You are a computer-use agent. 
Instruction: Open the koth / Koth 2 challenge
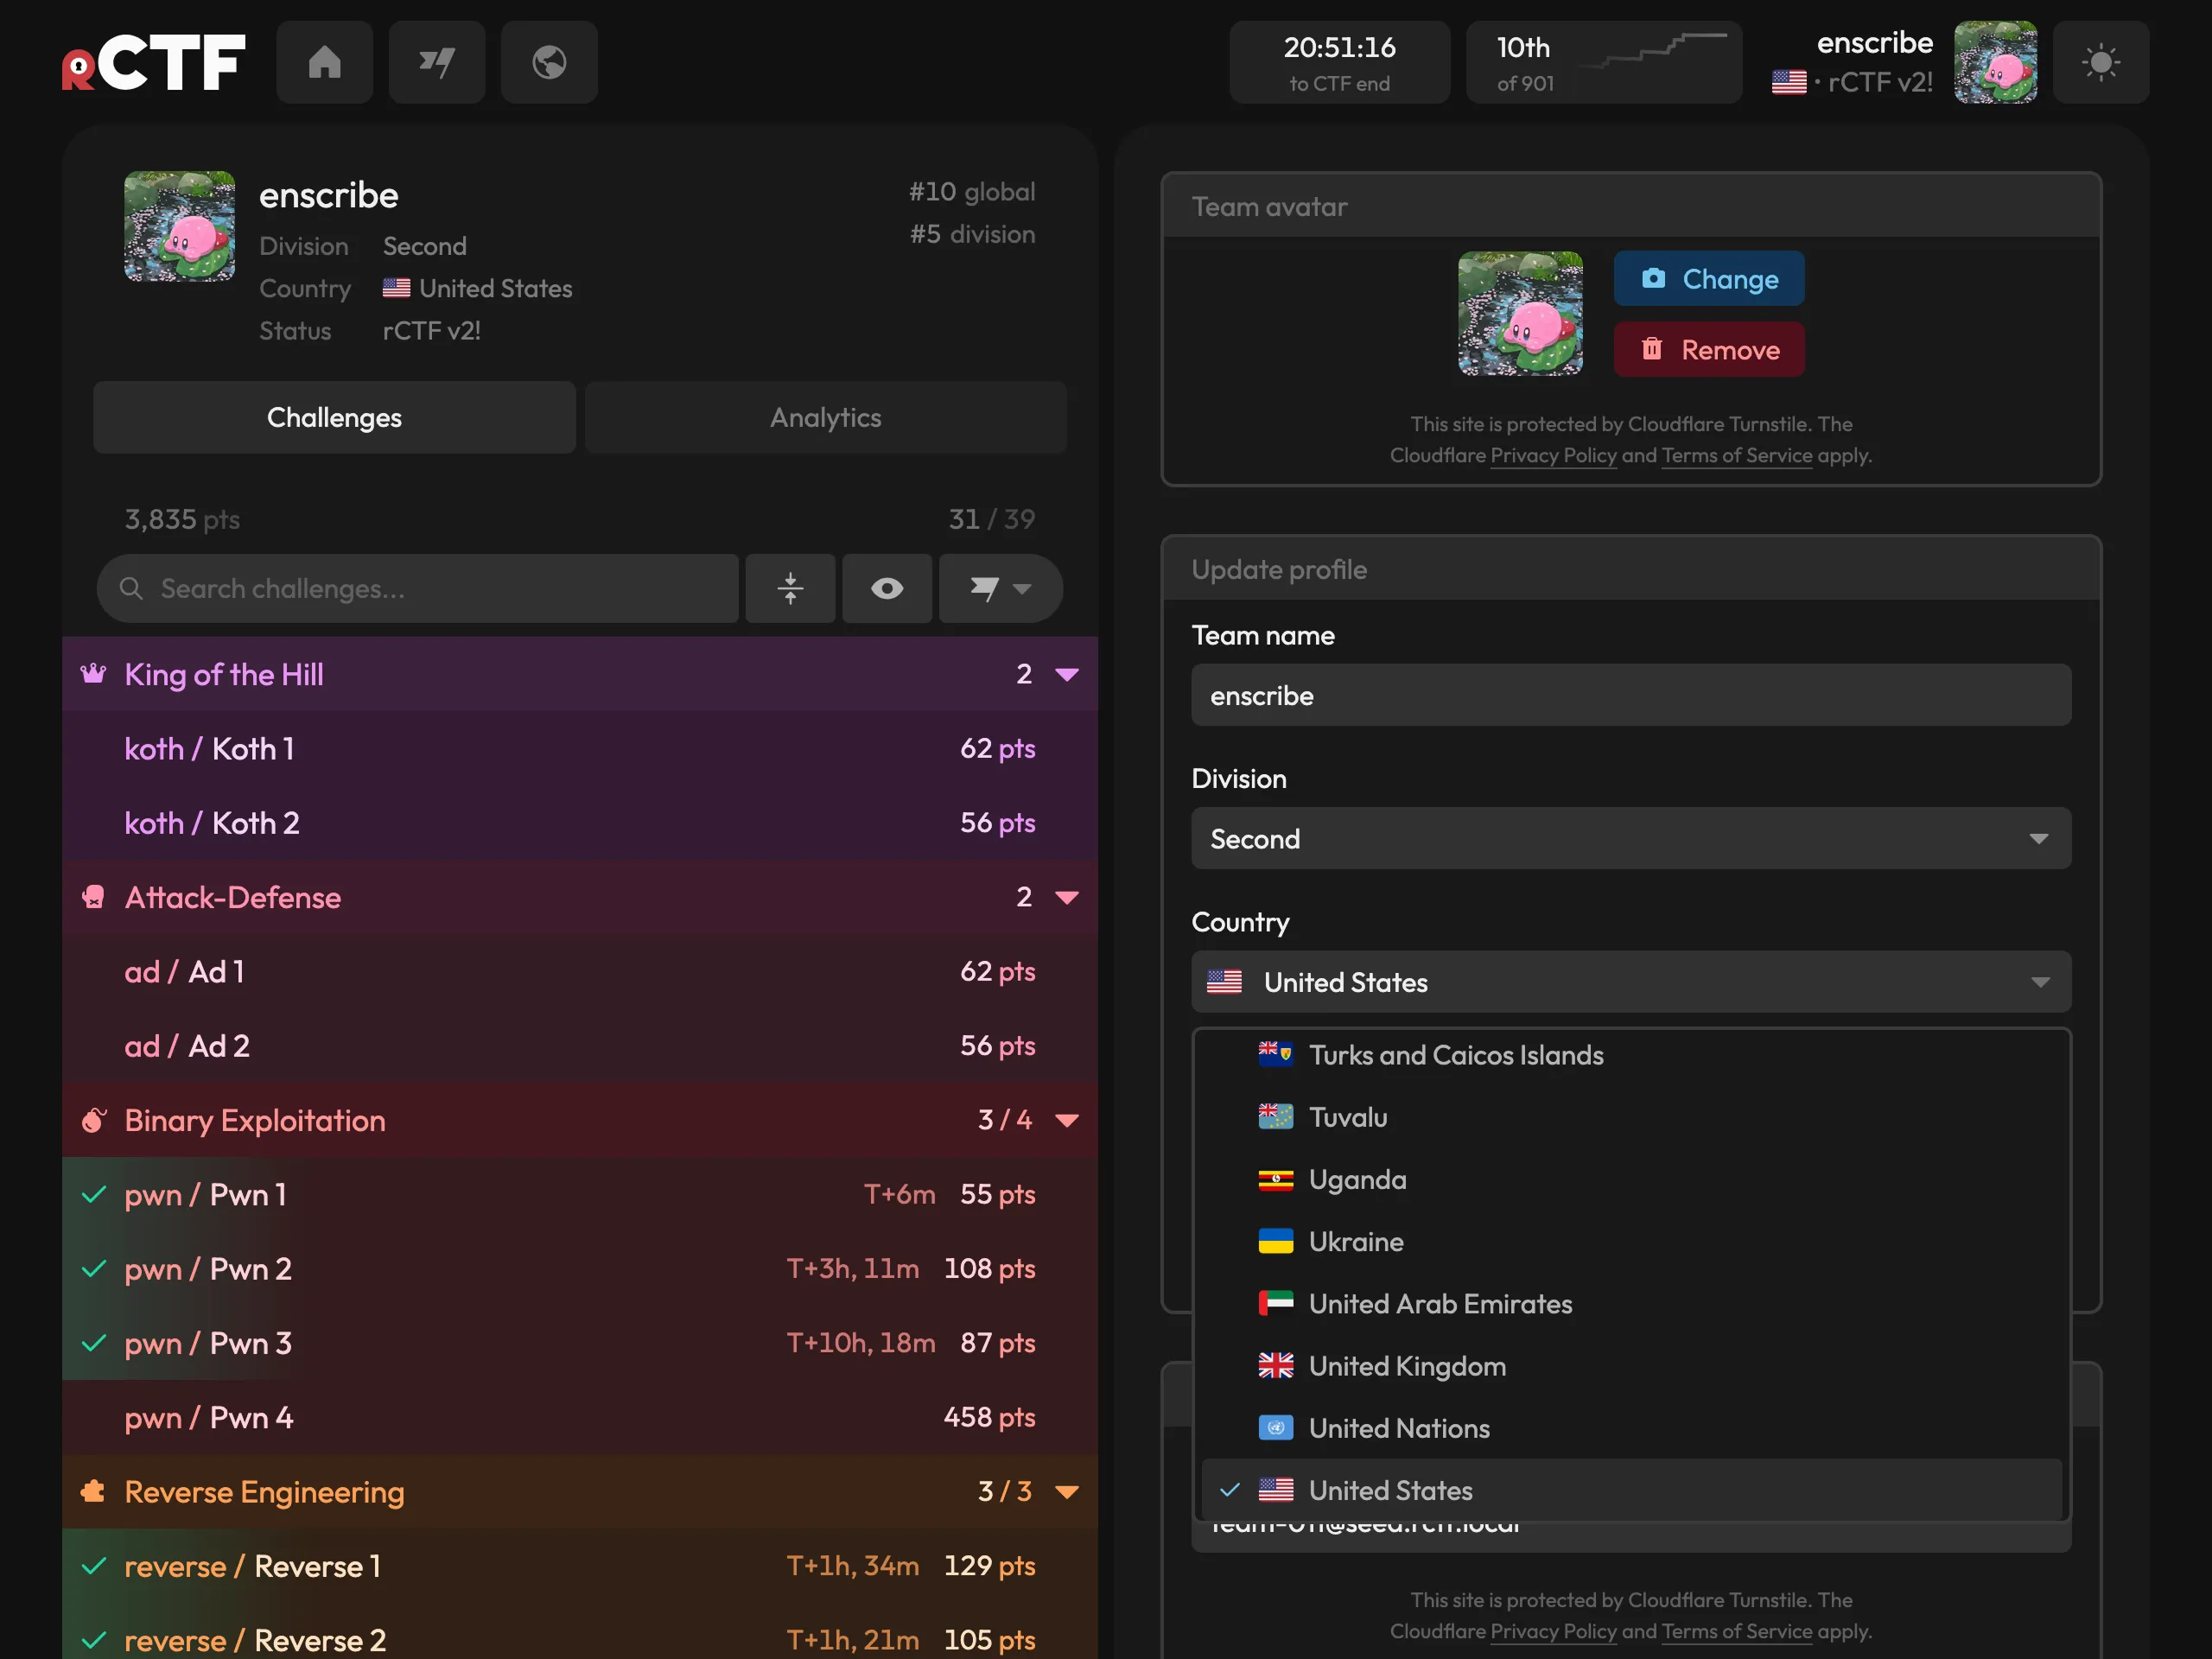coord(580,822)
